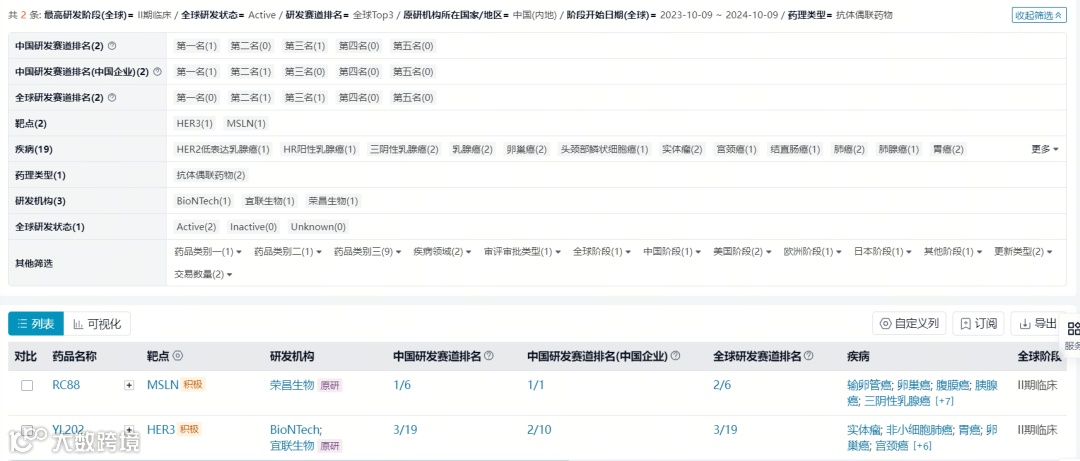The width and height of the screenshot is (1080, 461).
Task: Open 审评审批类型(1) dropdown
Action: click(x=522, y=252)
